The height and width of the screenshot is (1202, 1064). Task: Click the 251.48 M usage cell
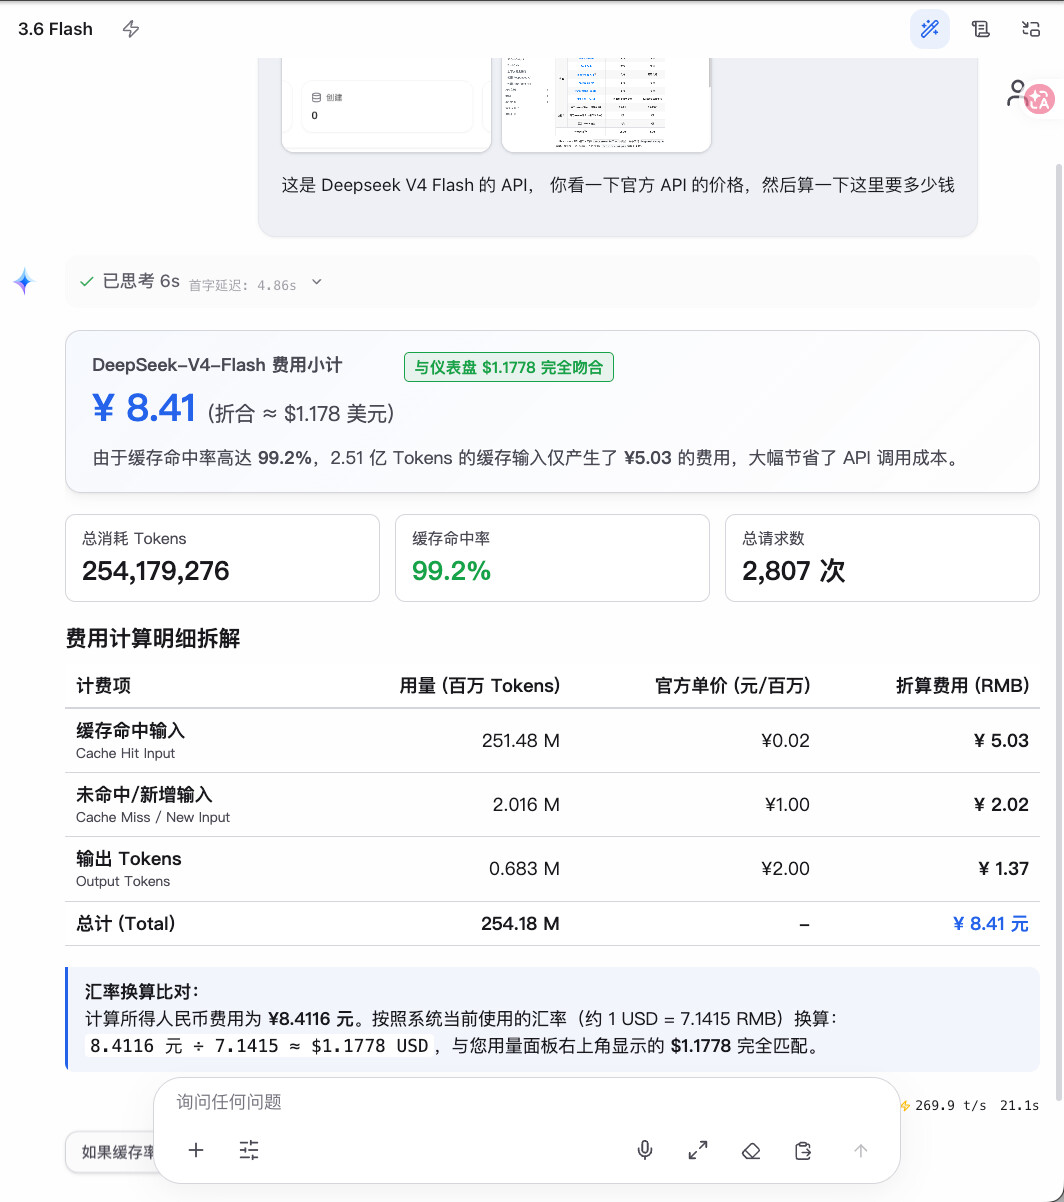click(520, 741)
